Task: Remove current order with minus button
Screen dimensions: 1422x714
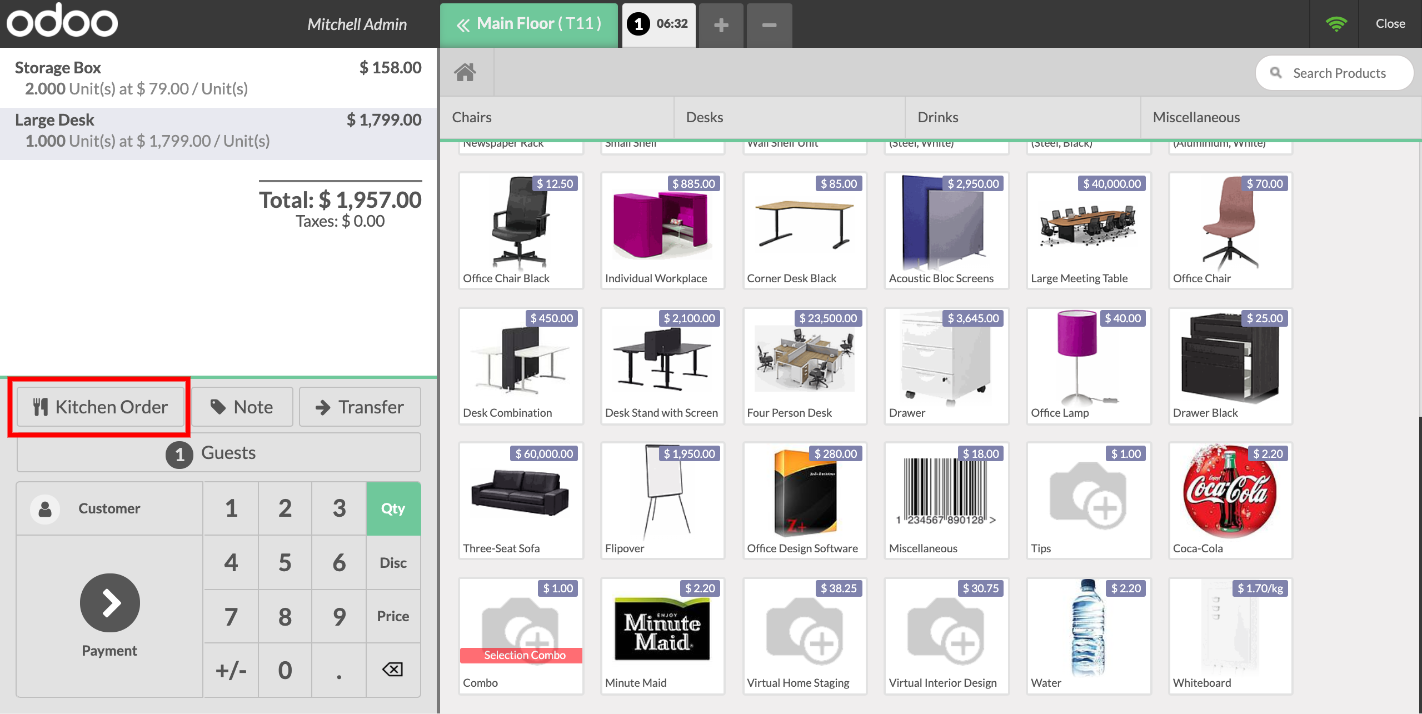Action: click(768, 24)
